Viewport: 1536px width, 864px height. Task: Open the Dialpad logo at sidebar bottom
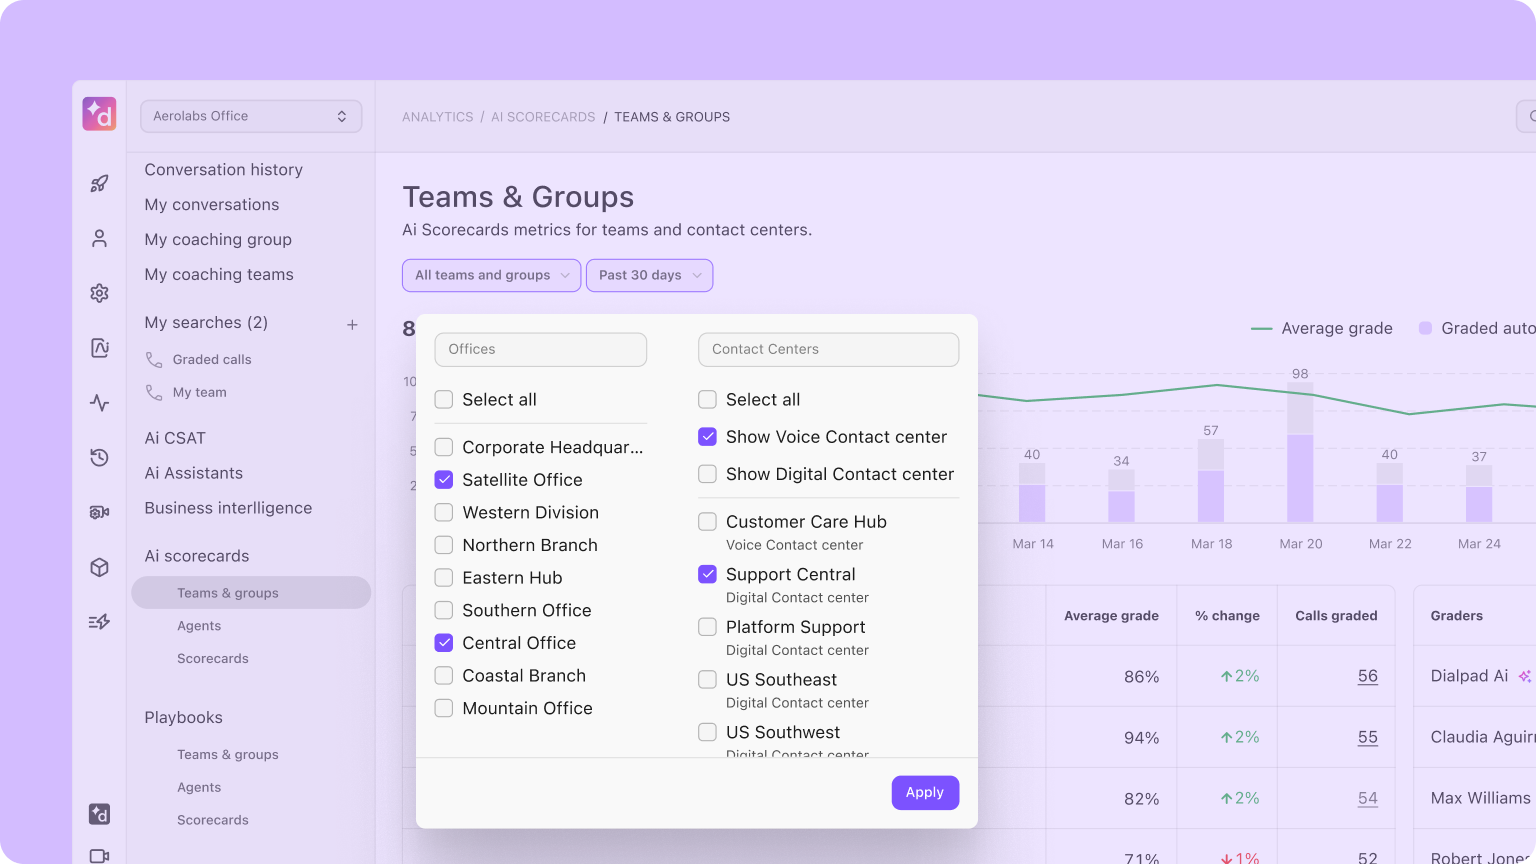tap(98, 814)
